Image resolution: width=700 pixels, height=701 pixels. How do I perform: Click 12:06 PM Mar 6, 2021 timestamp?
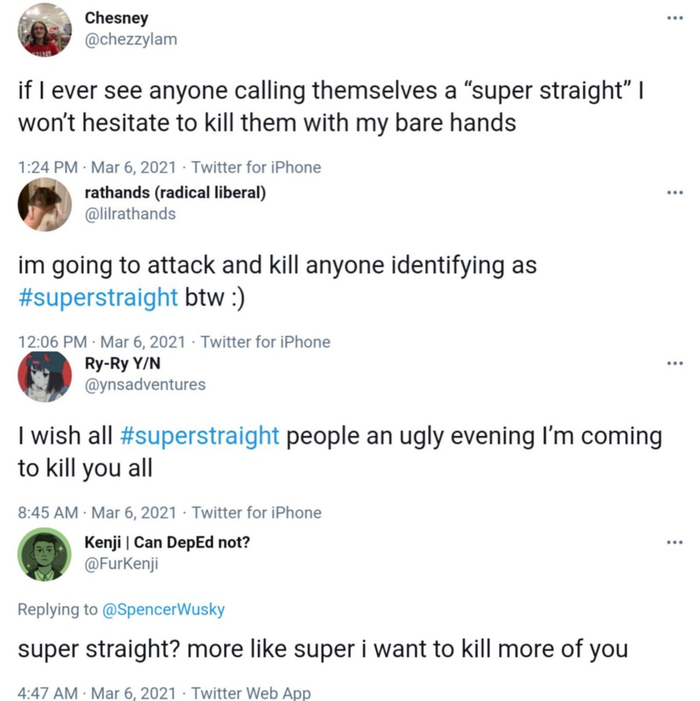coord(101,342)
